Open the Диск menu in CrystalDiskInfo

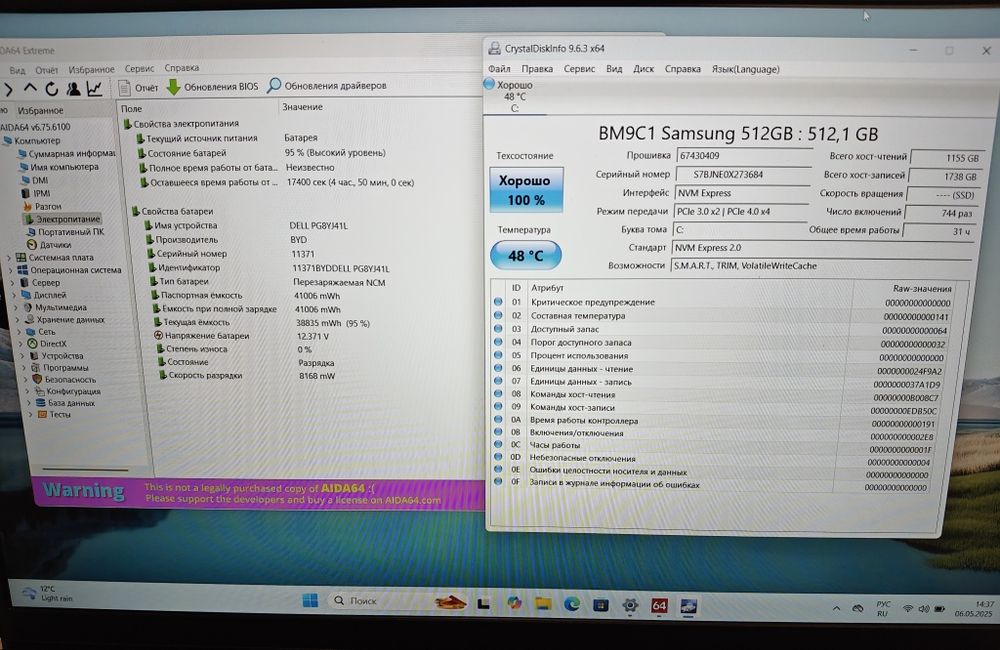tap(643, 68)
